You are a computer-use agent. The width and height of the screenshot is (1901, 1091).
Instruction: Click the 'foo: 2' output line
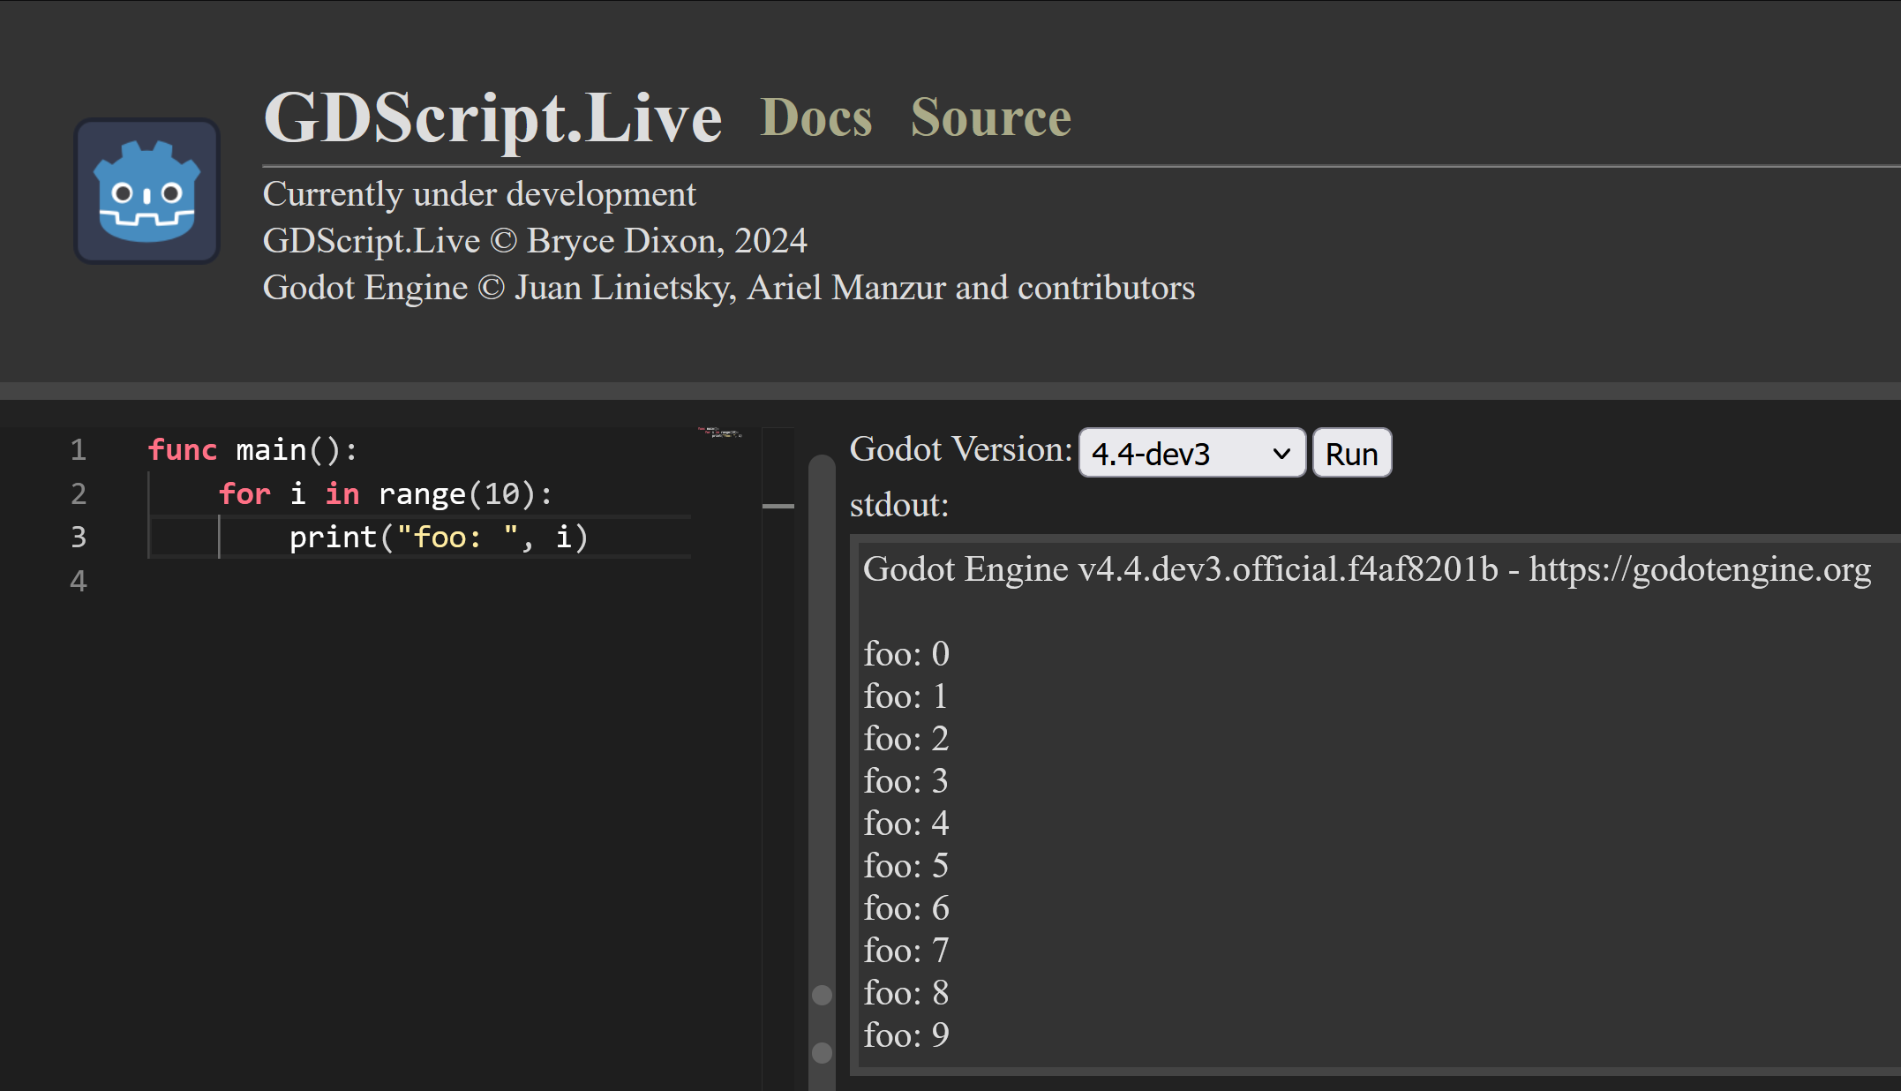click(906, 738)
